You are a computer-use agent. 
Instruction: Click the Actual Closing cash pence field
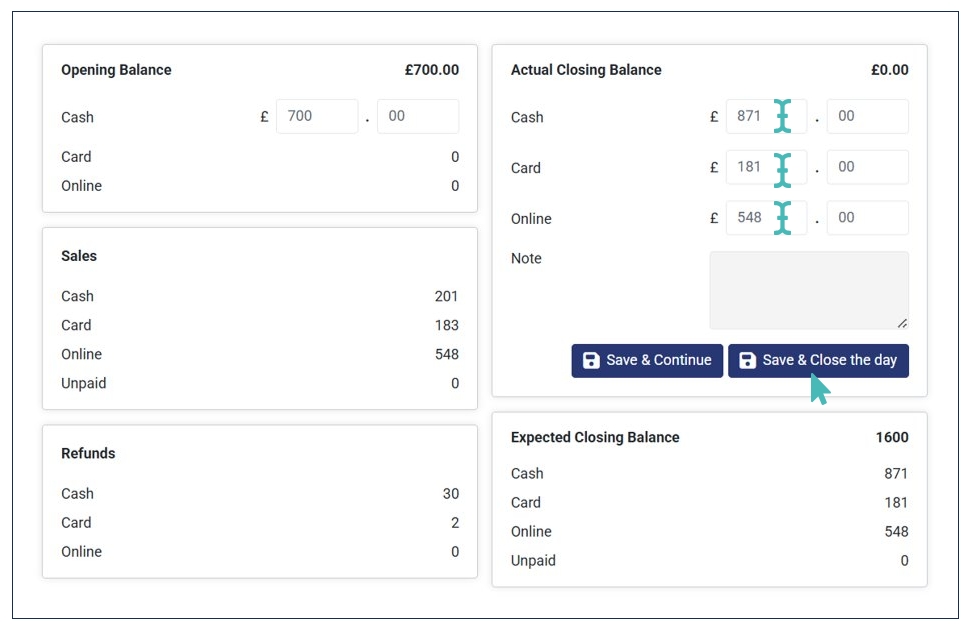tap(867, 116)
